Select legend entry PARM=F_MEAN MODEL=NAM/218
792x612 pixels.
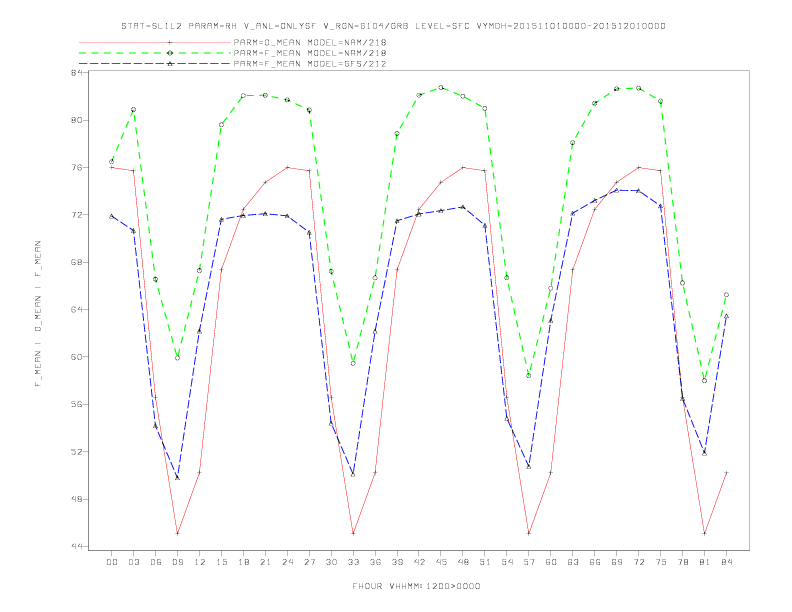click(310, 53)
